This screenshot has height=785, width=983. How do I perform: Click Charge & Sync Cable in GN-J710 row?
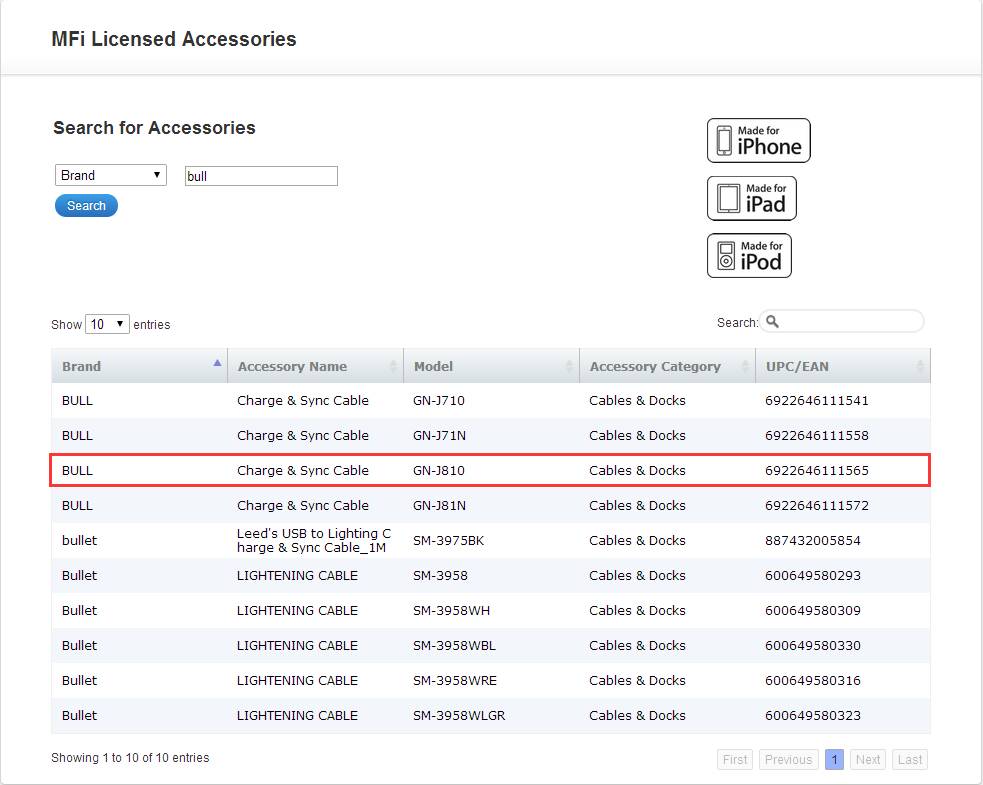click(x=303, y=401)
